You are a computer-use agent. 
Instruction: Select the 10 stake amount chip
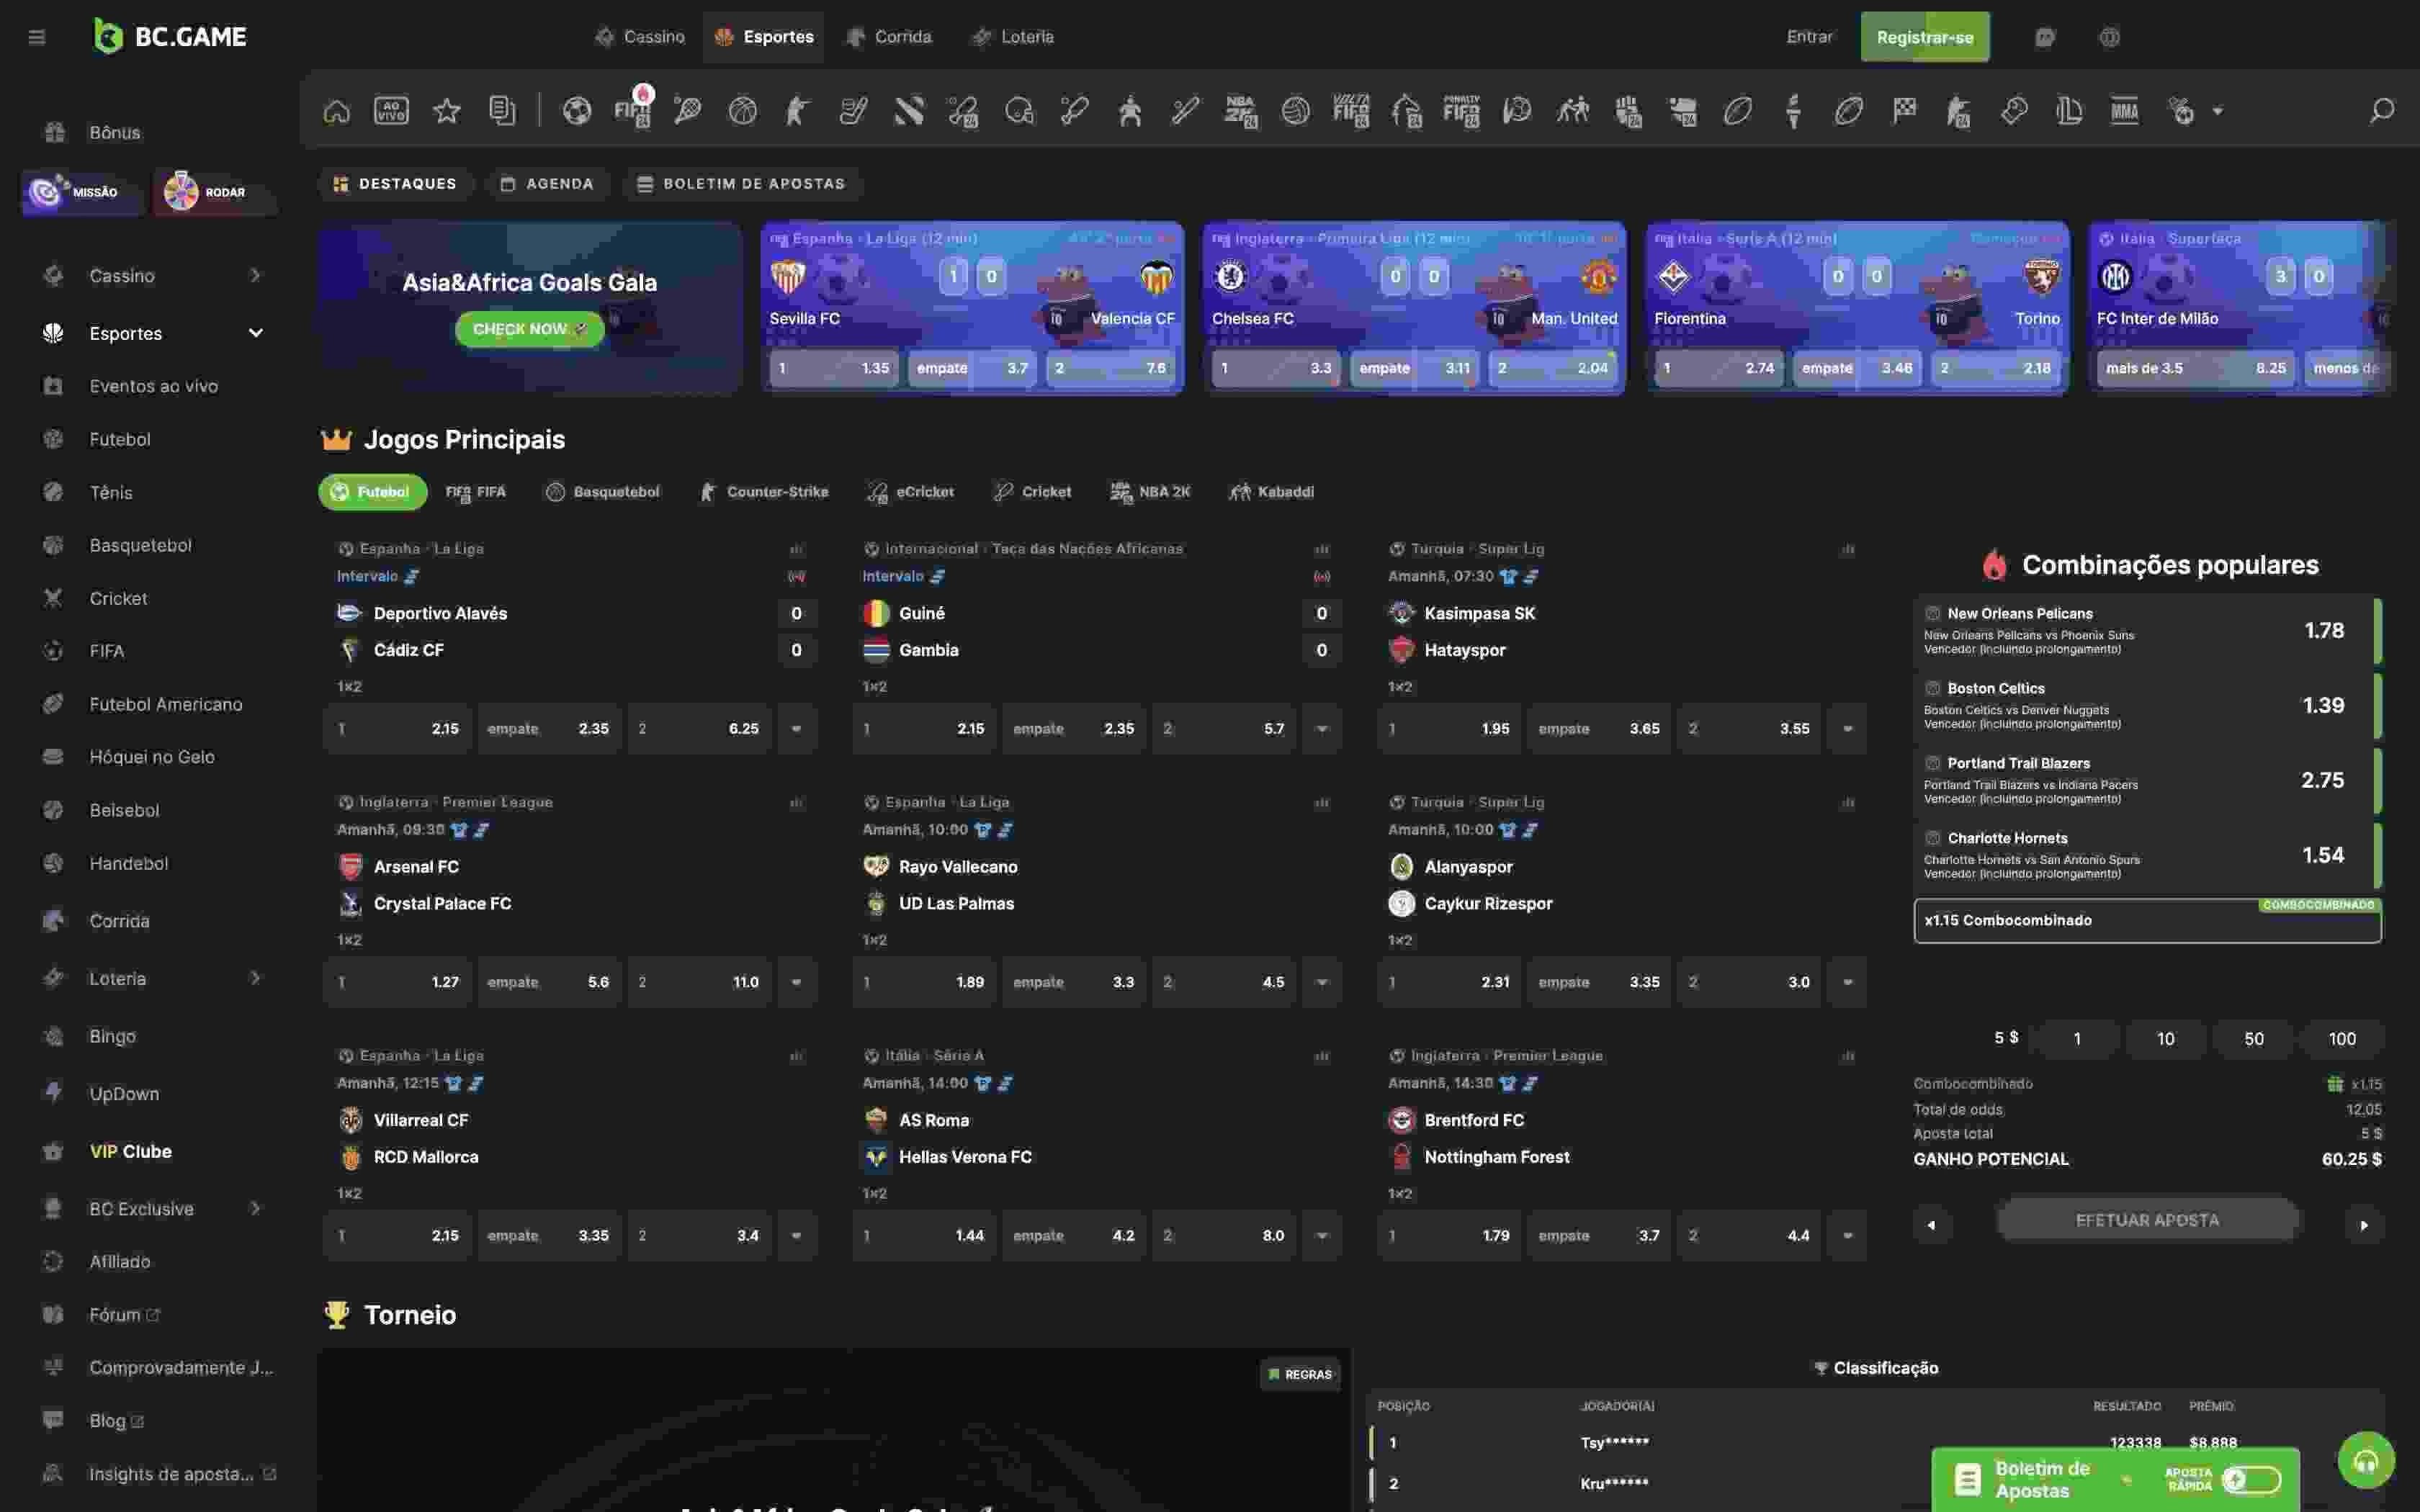[2165, 1039]
